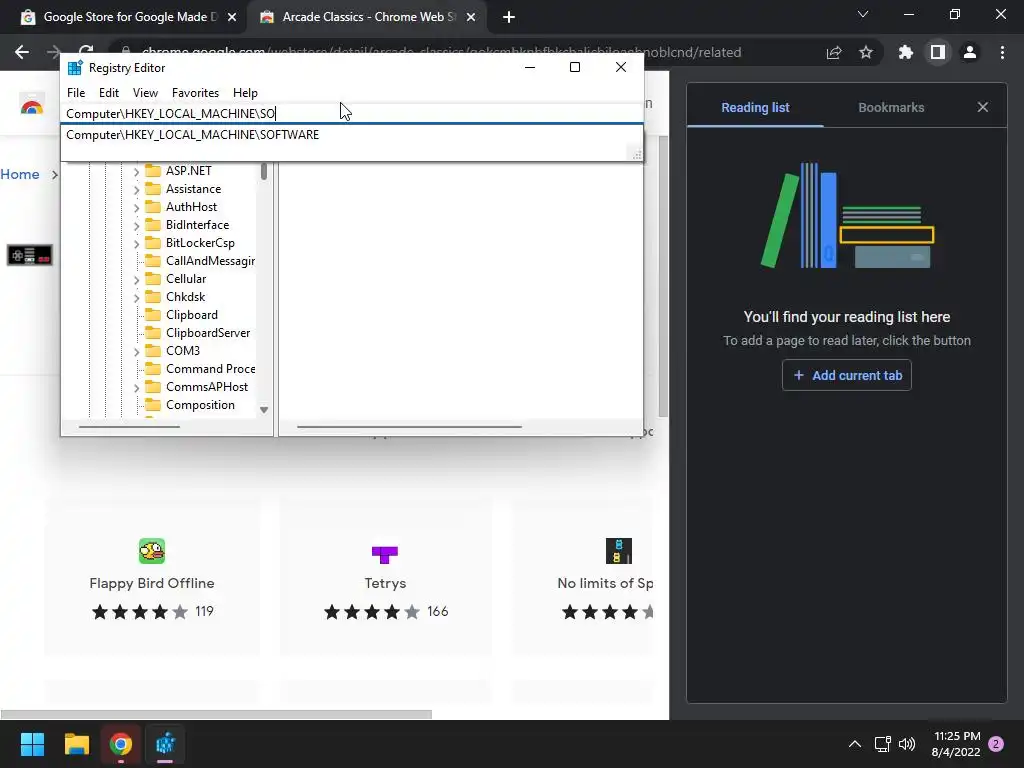The image size is (1024, 768).
Task: Click the ASP.NET folder icon
Action: coord(153,171)
